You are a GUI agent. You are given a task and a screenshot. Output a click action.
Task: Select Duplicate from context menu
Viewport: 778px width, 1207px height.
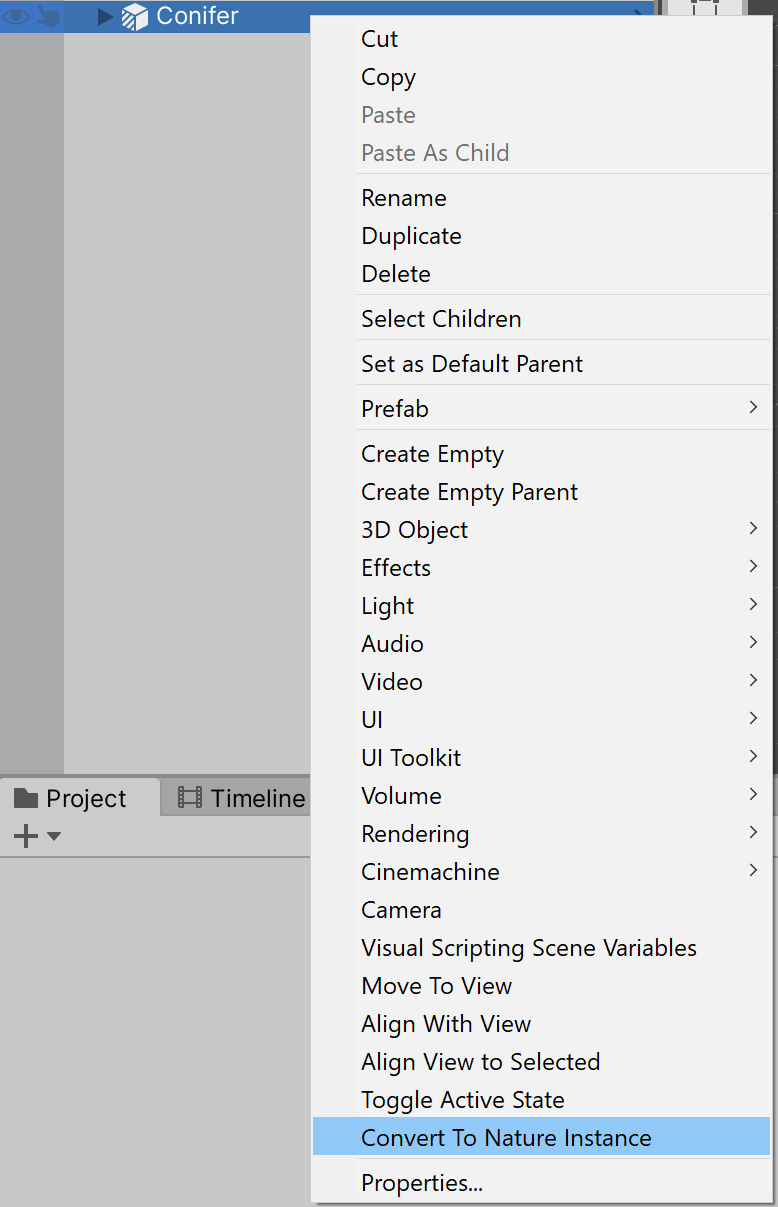pyautogui.click(x=411, y=236)
